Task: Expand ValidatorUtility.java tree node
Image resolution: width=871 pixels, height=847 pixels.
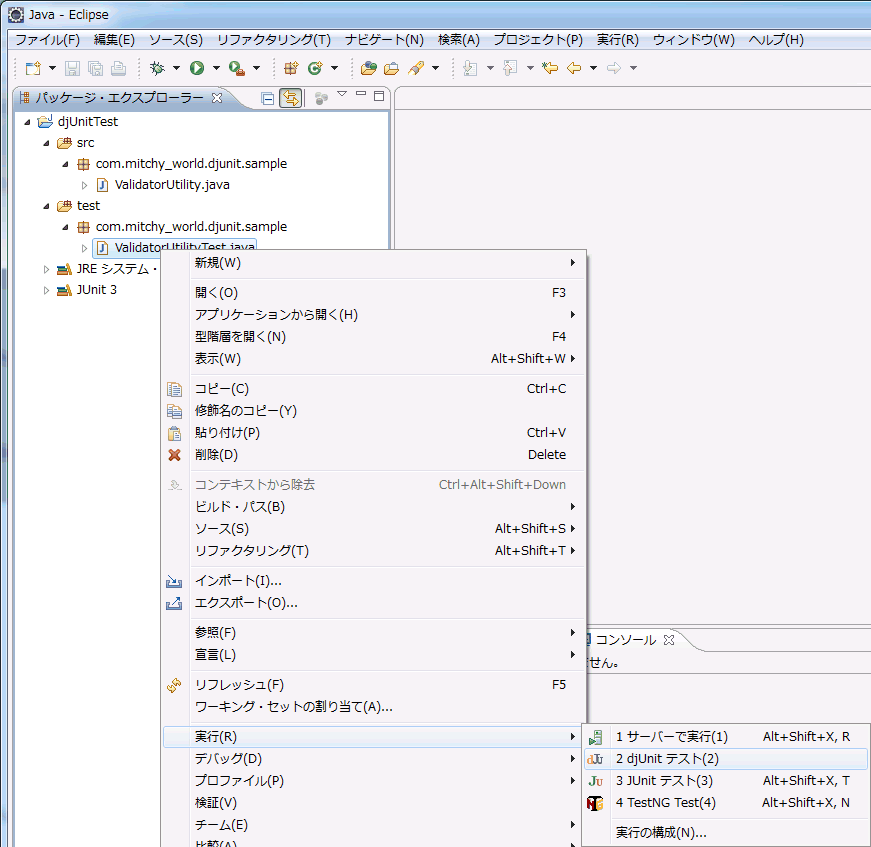Action: pyautogui.click(x=84, y=185)
